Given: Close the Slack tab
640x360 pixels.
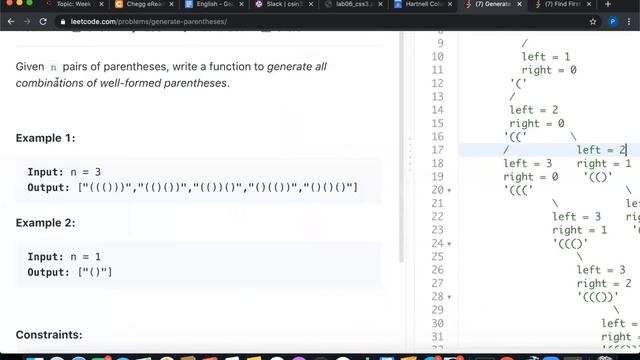Looking at the screenshot, I should tap(311, 4).
